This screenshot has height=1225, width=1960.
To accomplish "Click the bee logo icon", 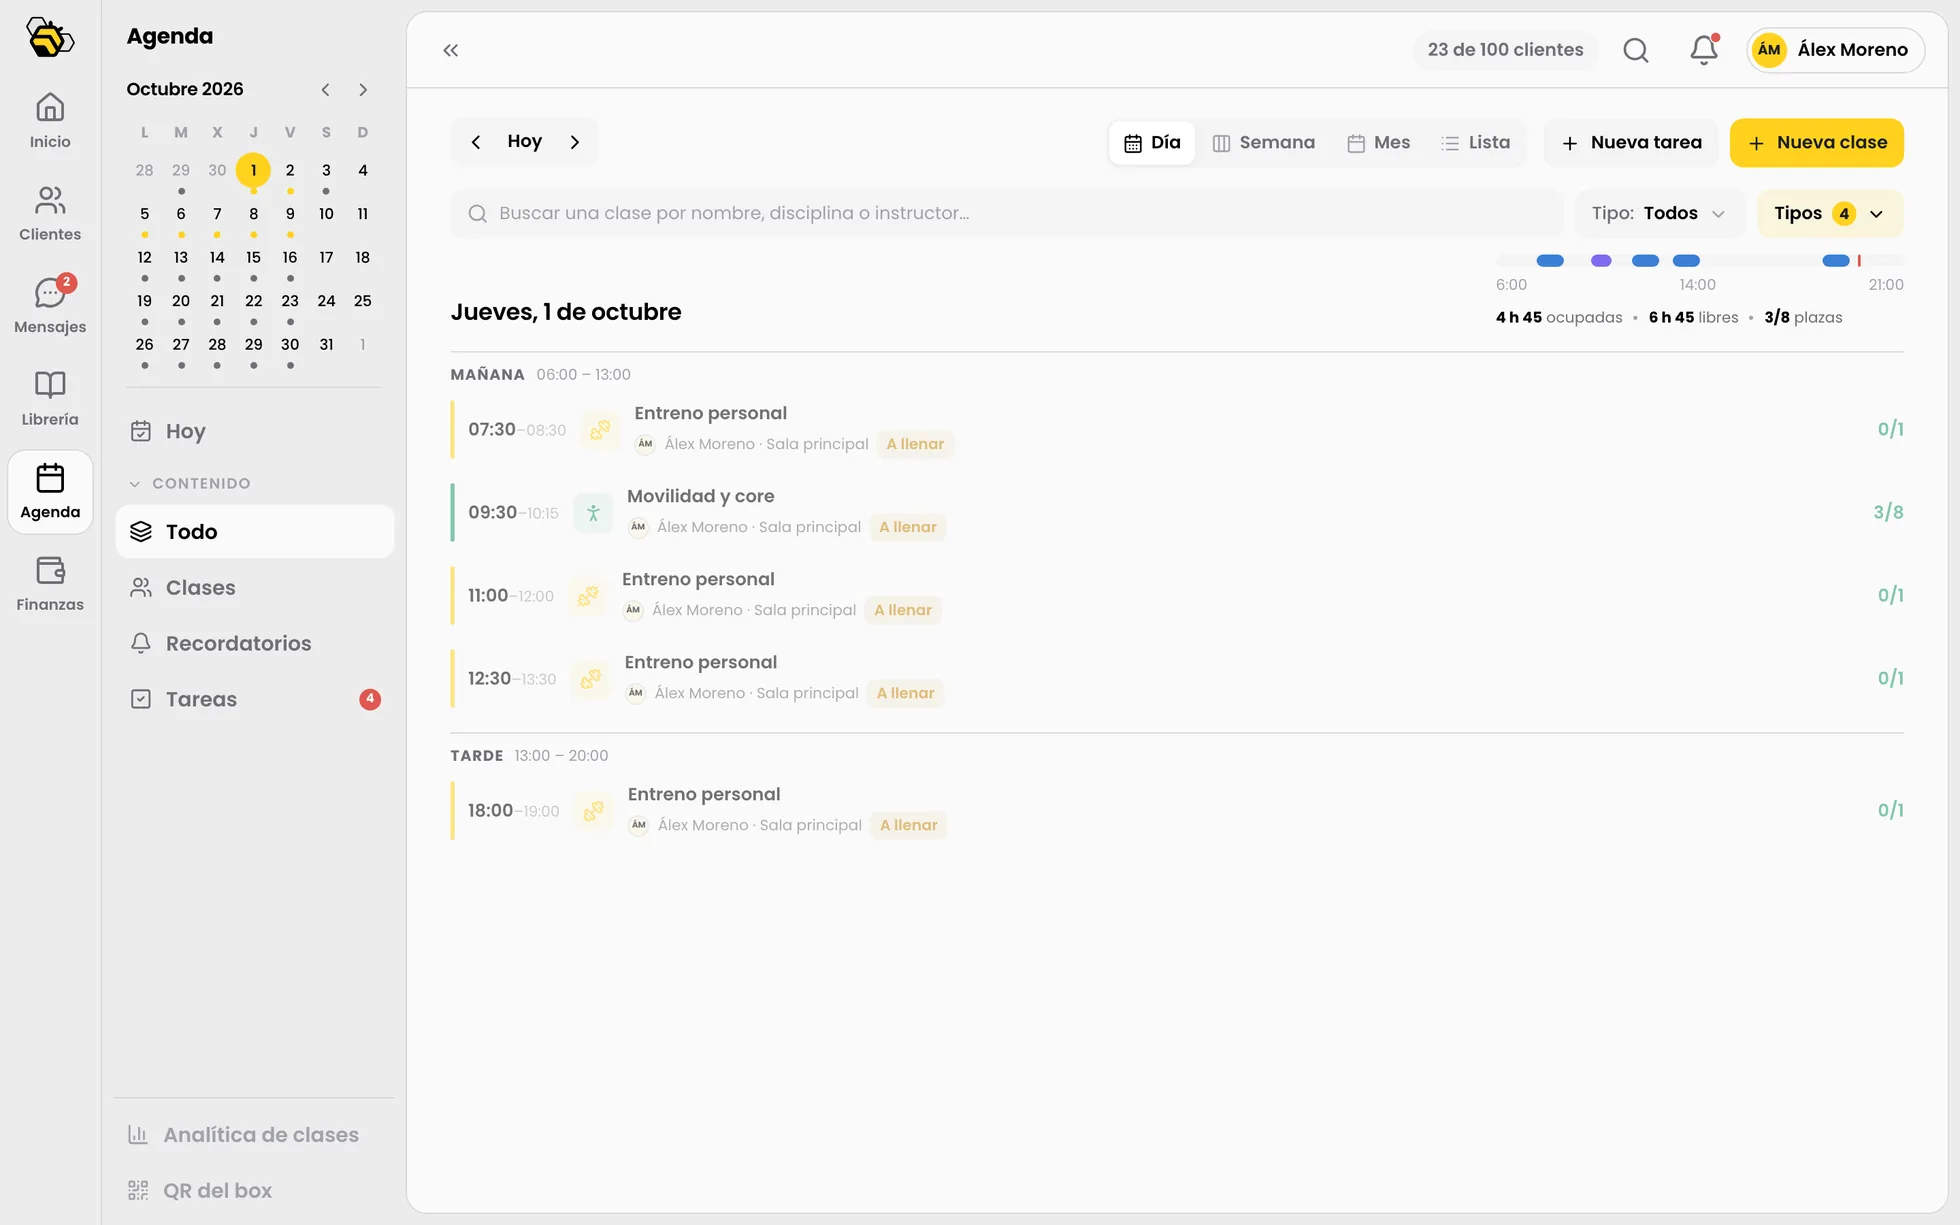I will coord(50,38).
